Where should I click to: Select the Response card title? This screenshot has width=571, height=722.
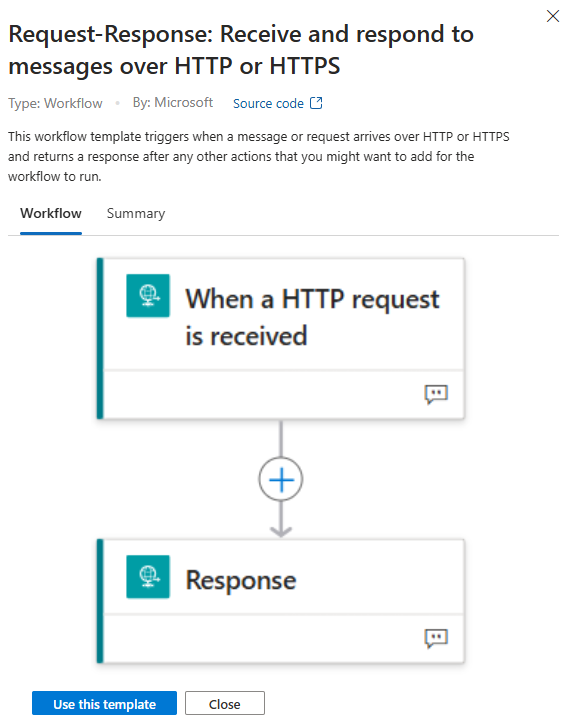tap(240, 580)
